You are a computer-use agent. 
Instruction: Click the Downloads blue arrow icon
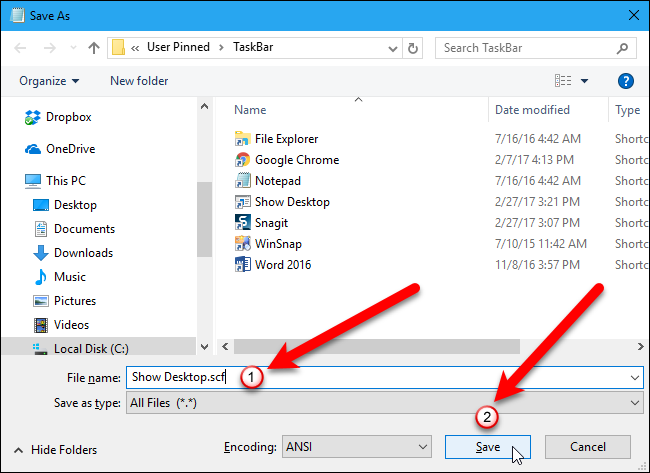pyautogui.click(x=41, y=253)
